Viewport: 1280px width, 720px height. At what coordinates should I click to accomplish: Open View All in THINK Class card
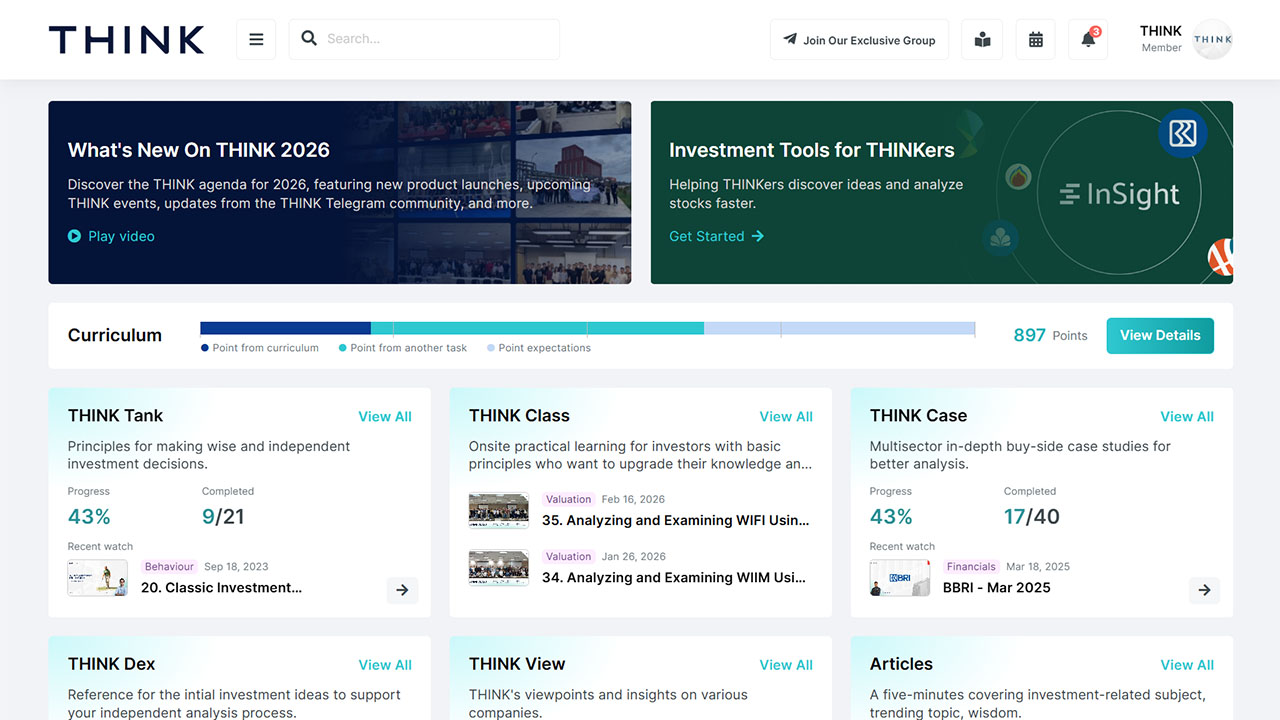pos(786,416)
